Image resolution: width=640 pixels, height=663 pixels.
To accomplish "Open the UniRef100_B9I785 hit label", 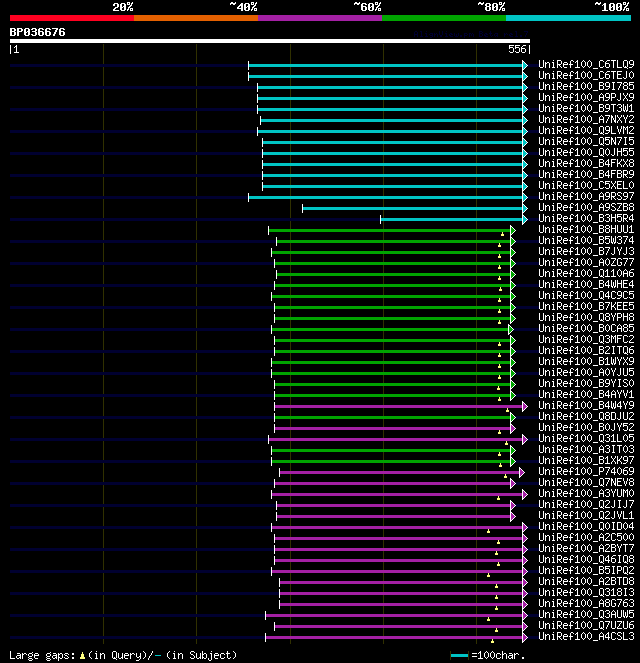I will click(586, 86).
